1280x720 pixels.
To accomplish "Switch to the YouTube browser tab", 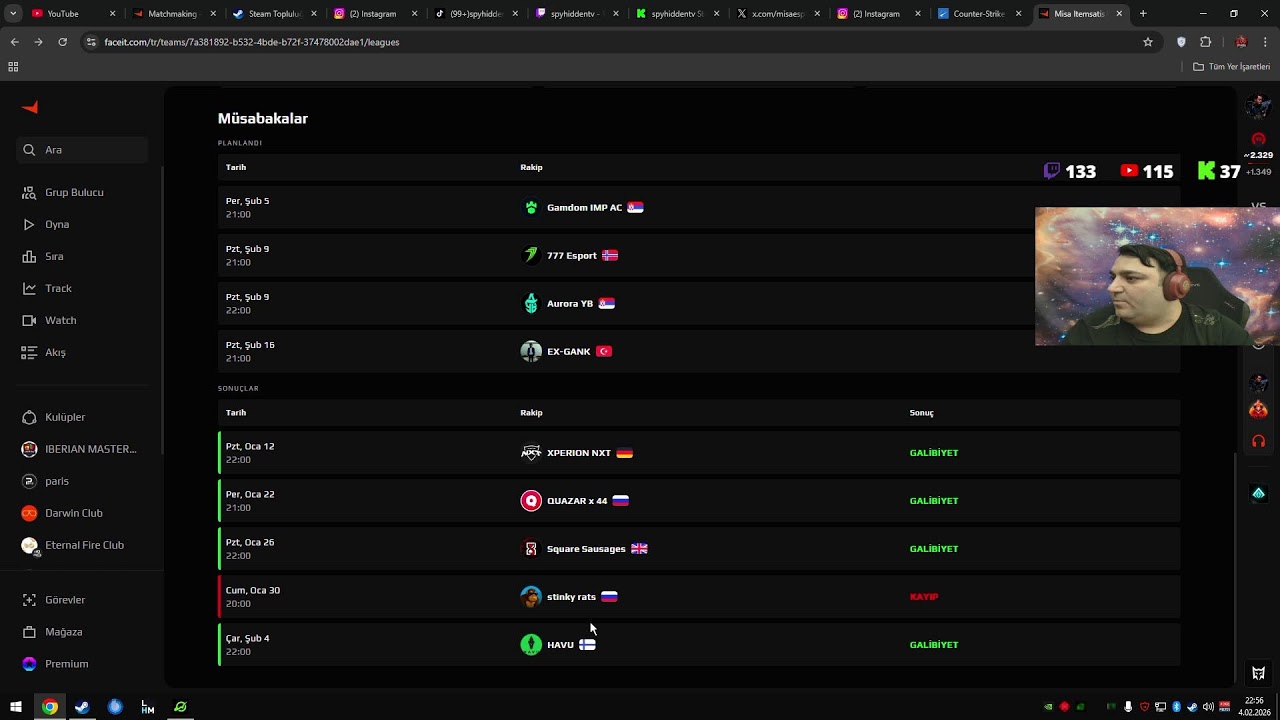I will pos(72,14).
